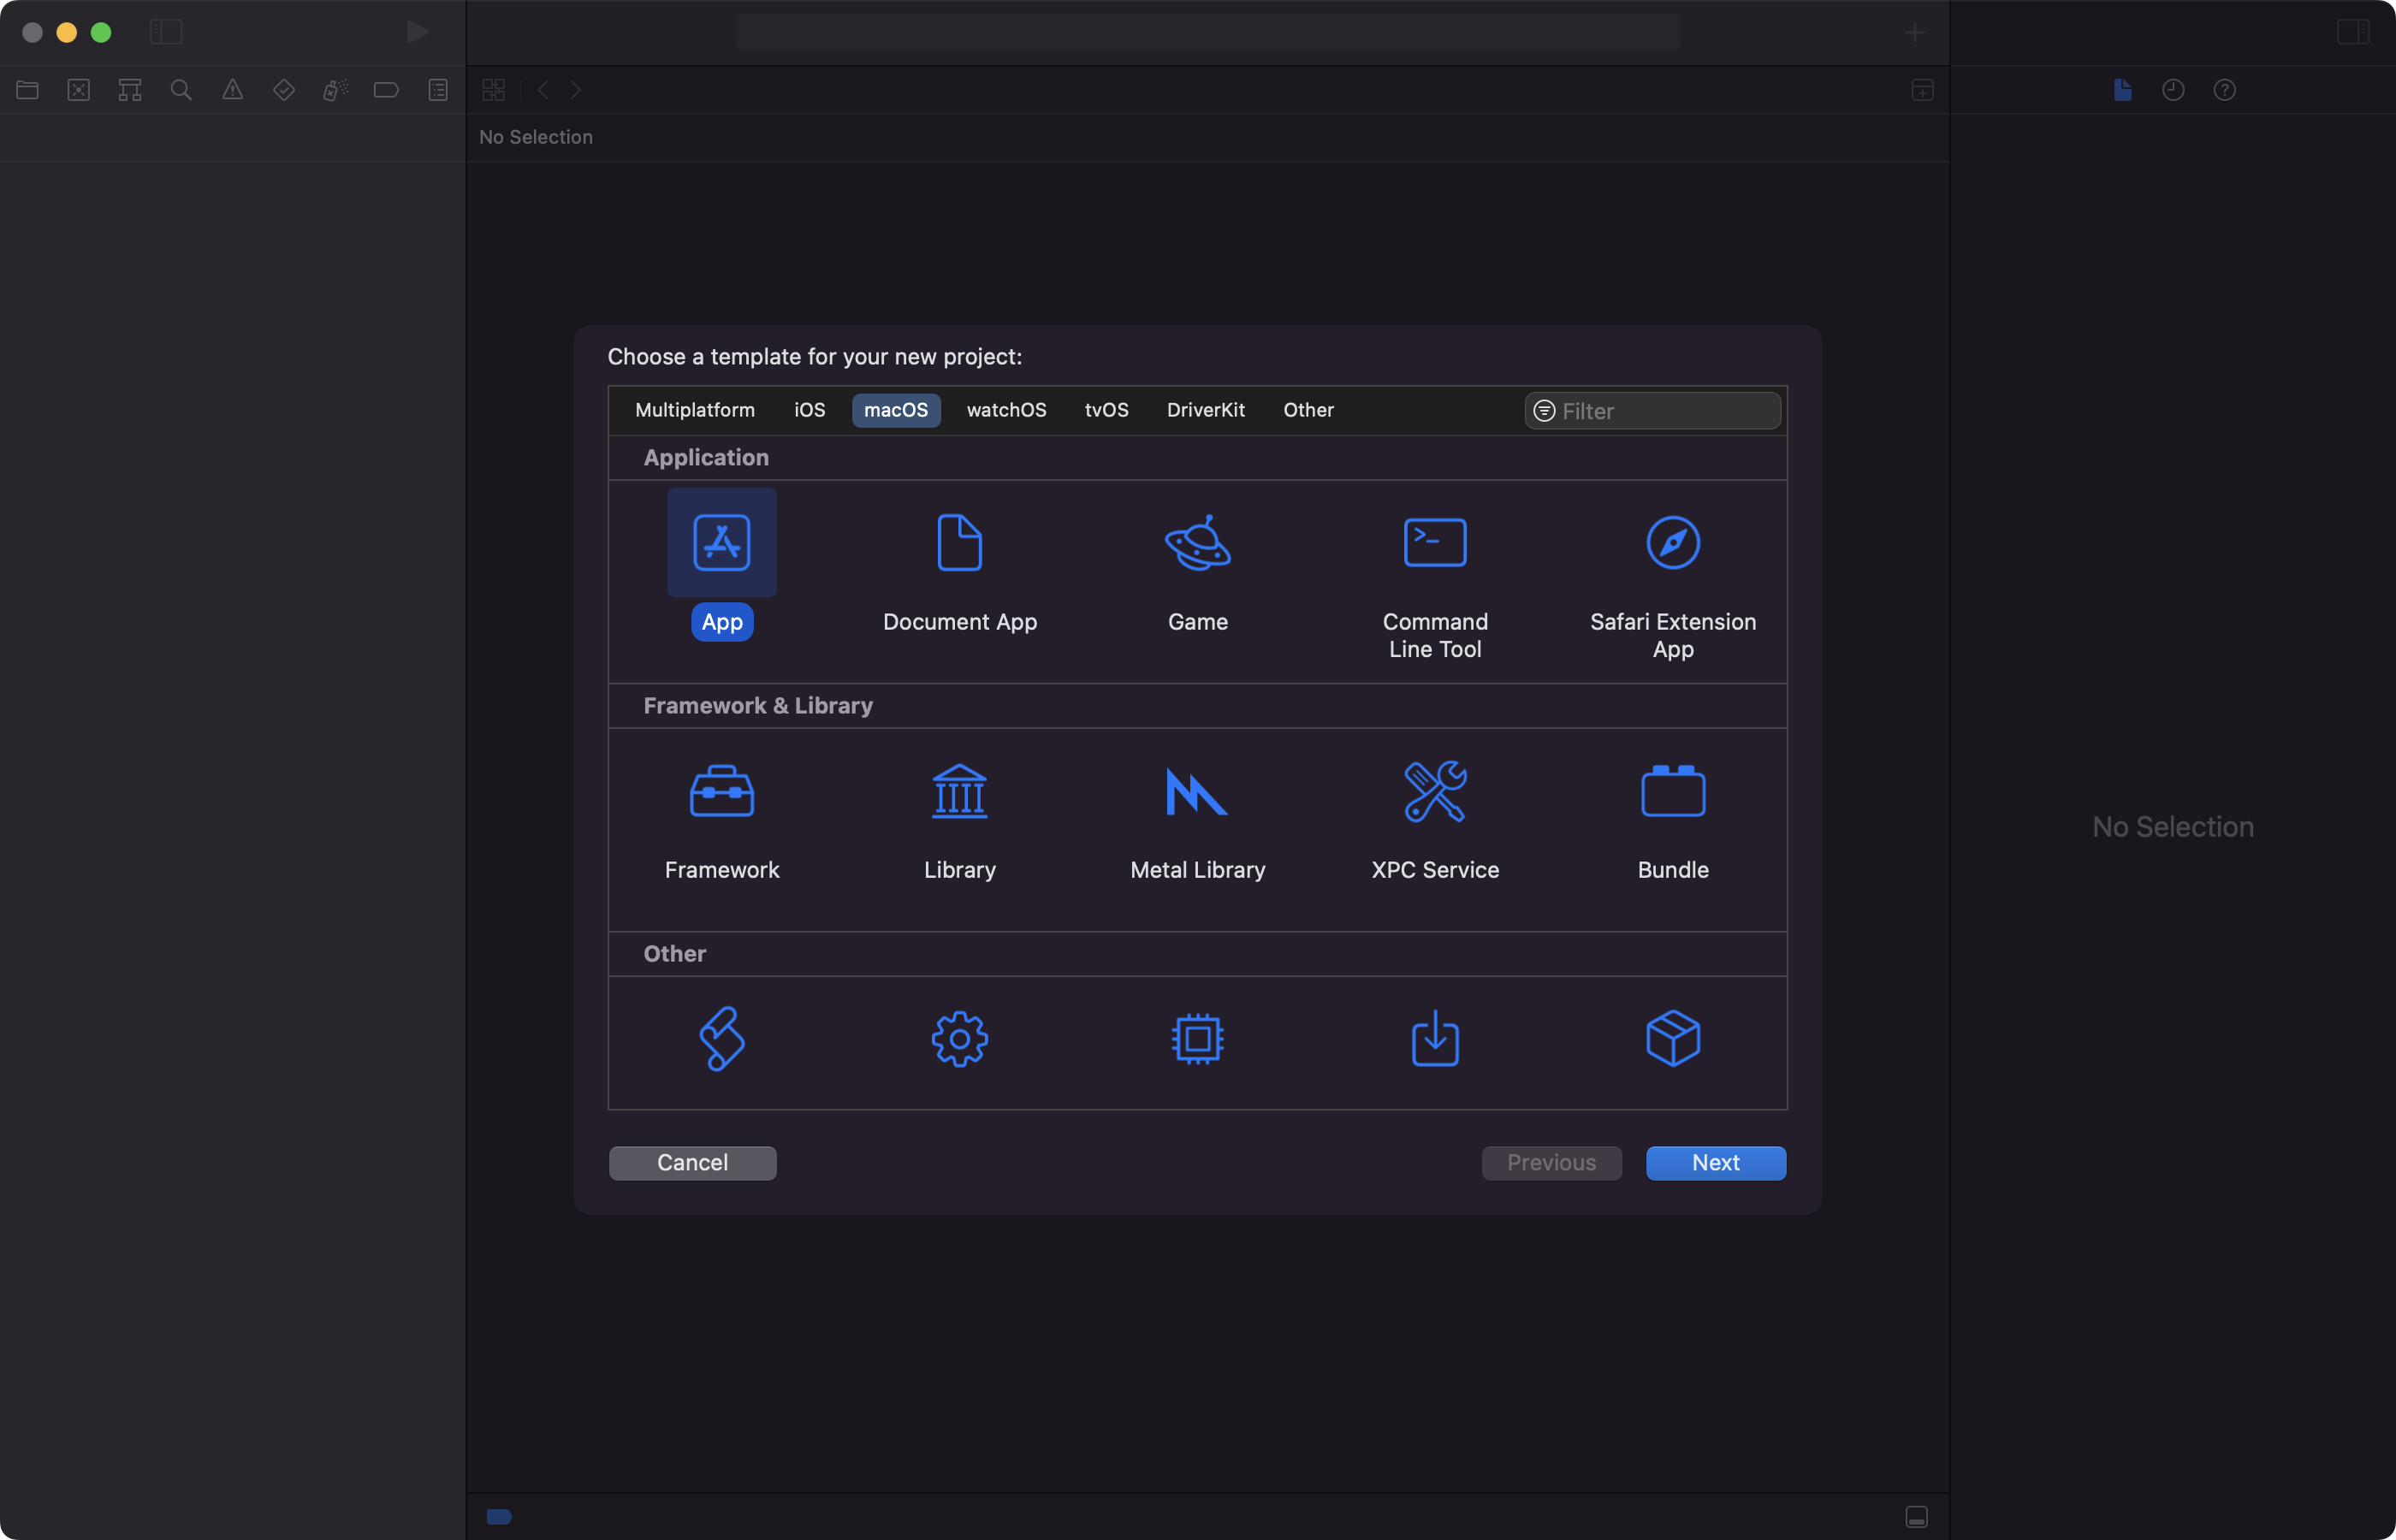Open the Source Control navigator
The width and height of the screenshot is (2396, 1540).
coord(79,90)
